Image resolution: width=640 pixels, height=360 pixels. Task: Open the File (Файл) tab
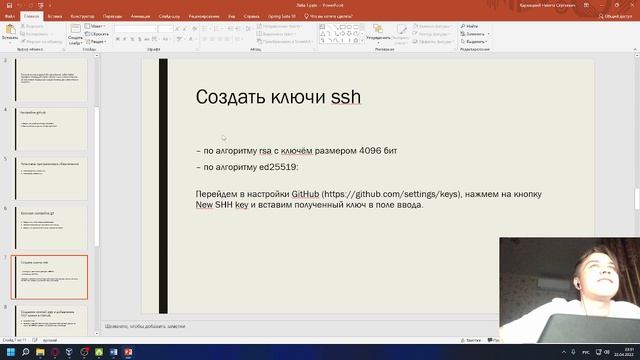(10, 16)
